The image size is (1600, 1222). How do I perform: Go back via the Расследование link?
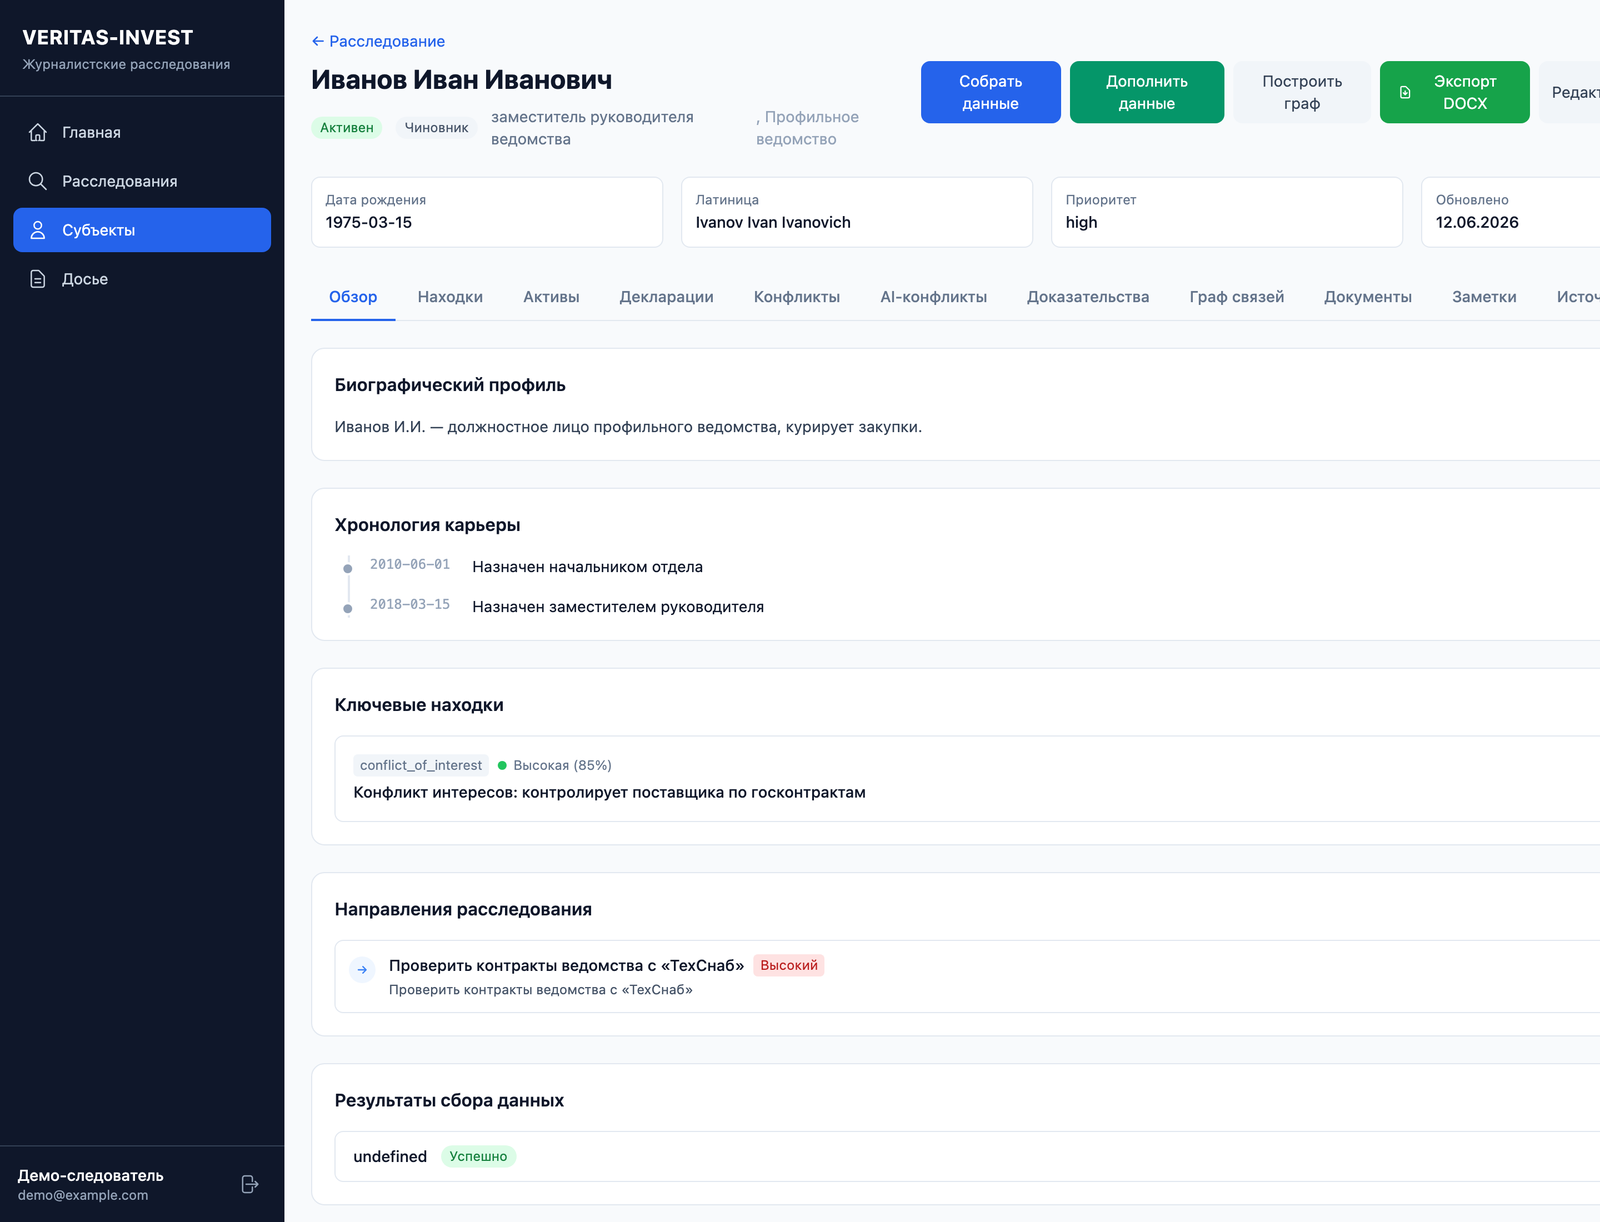coord(378,41)
